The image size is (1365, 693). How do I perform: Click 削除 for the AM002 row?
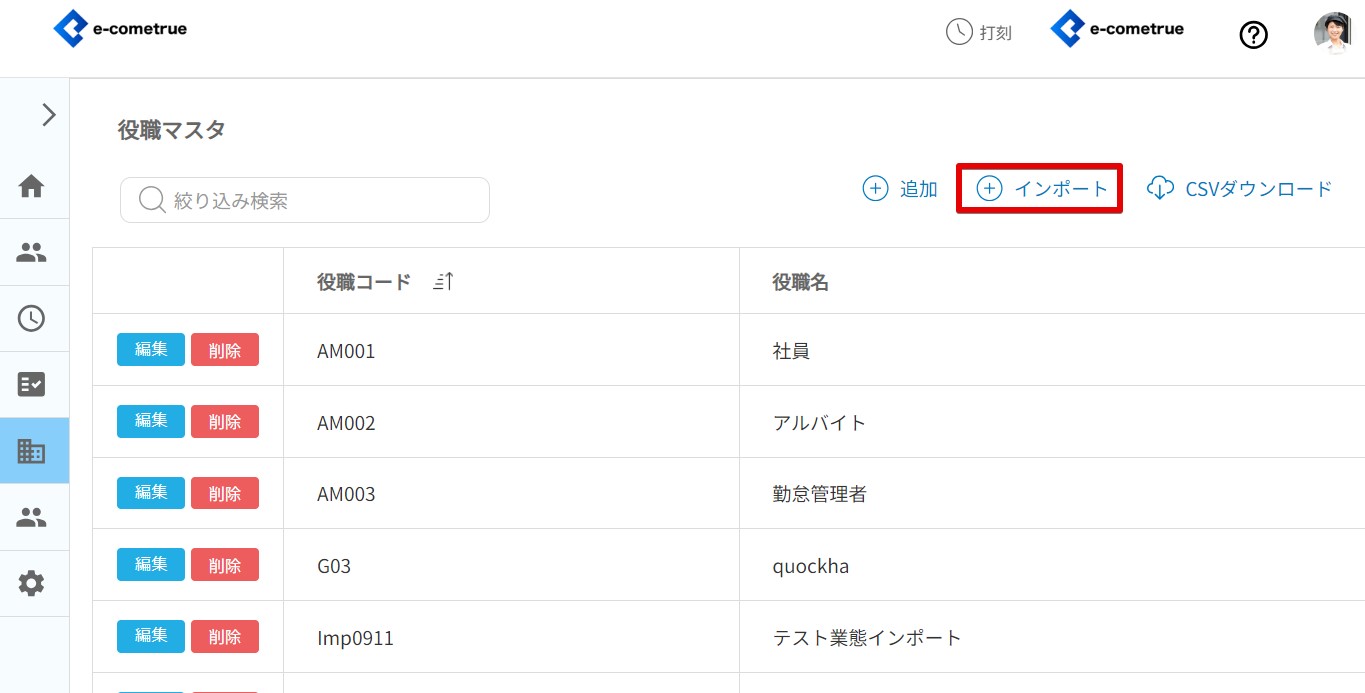tap(225, 422)
